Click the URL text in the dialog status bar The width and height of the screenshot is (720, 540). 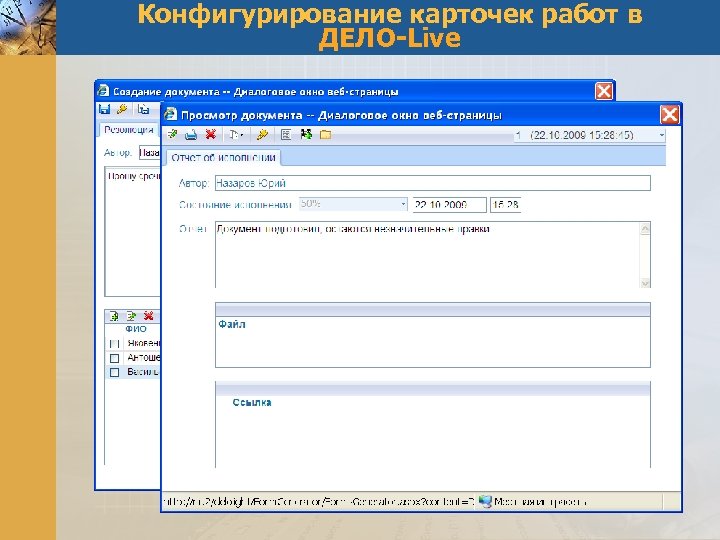click(318, 502)
